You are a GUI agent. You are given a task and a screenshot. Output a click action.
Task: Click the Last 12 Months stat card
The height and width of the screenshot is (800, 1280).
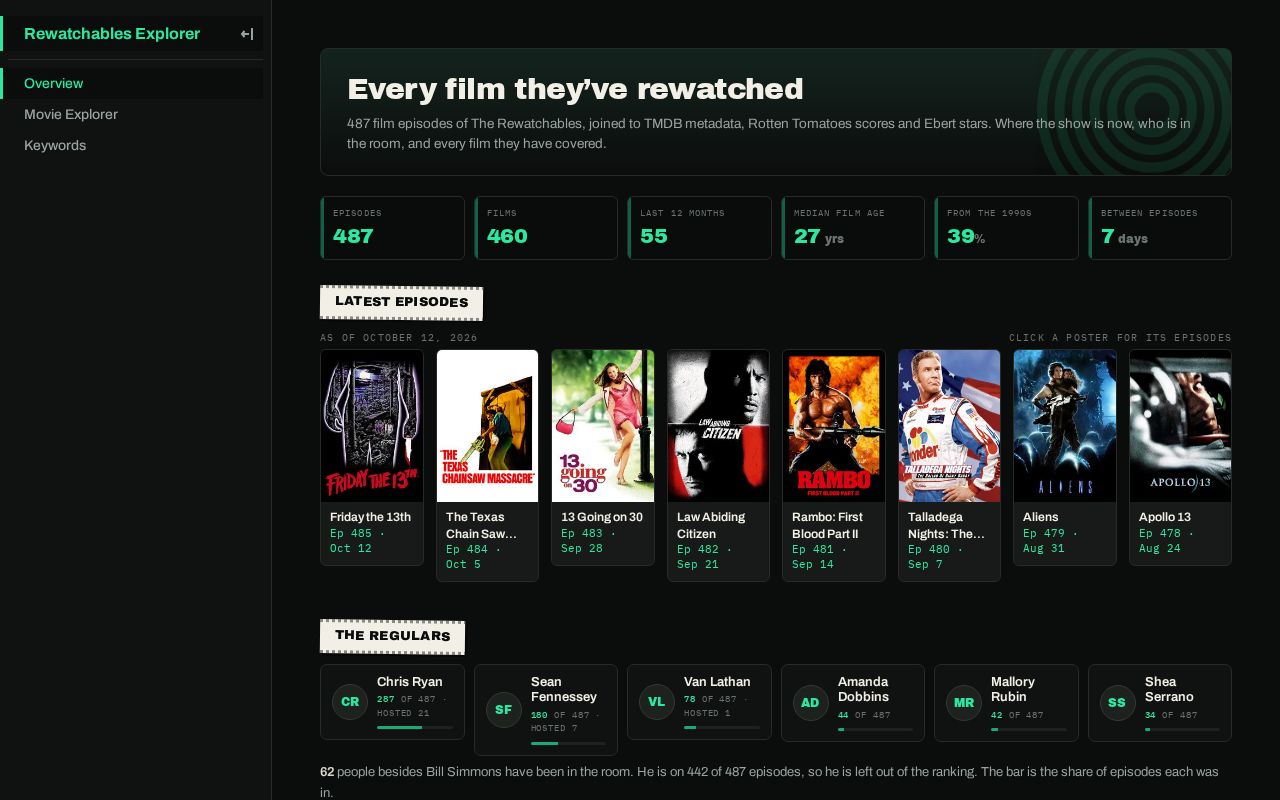pos(700,228)
